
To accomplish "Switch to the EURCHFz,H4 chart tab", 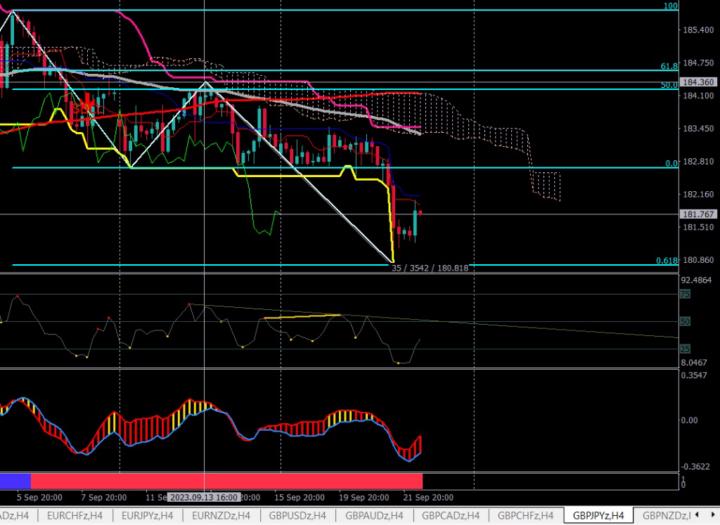I will click(74, 516).
